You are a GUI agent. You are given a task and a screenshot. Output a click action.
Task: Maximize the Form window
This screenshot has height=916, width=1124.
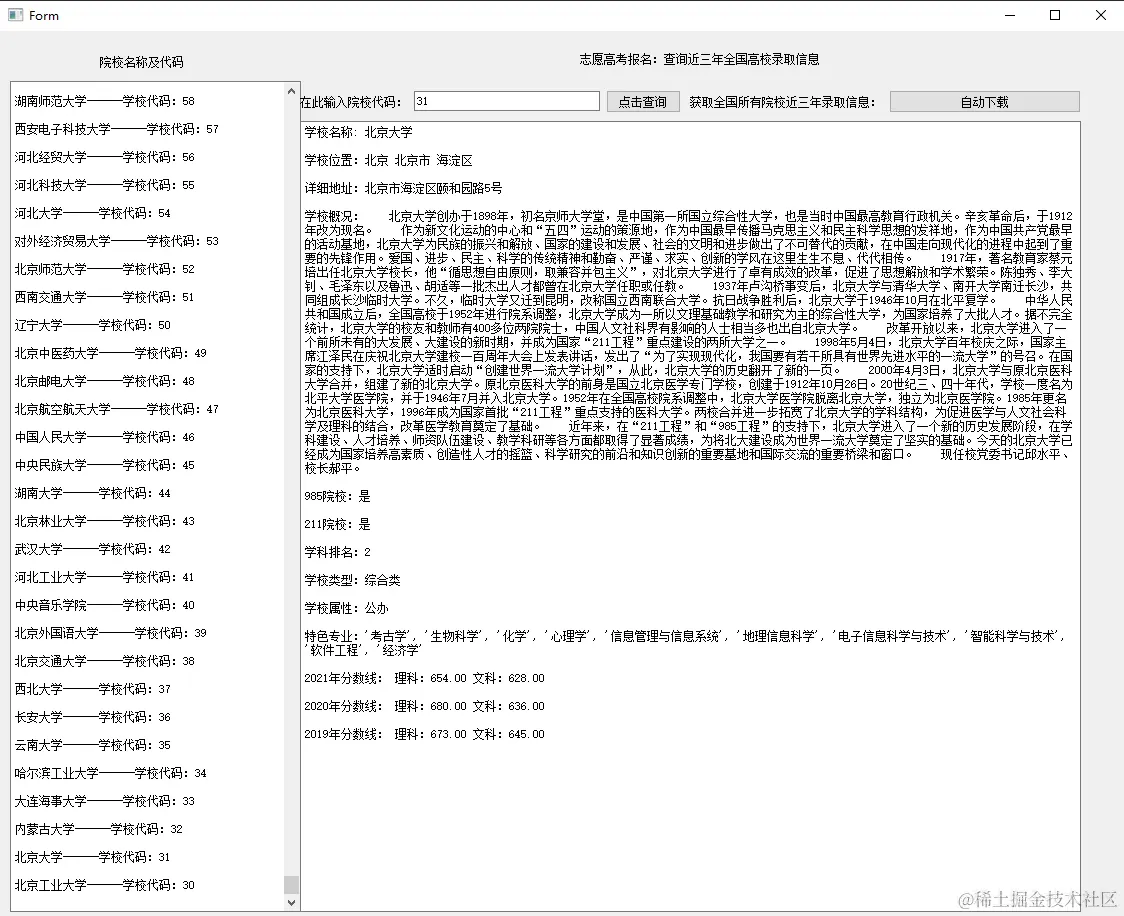1055,15
